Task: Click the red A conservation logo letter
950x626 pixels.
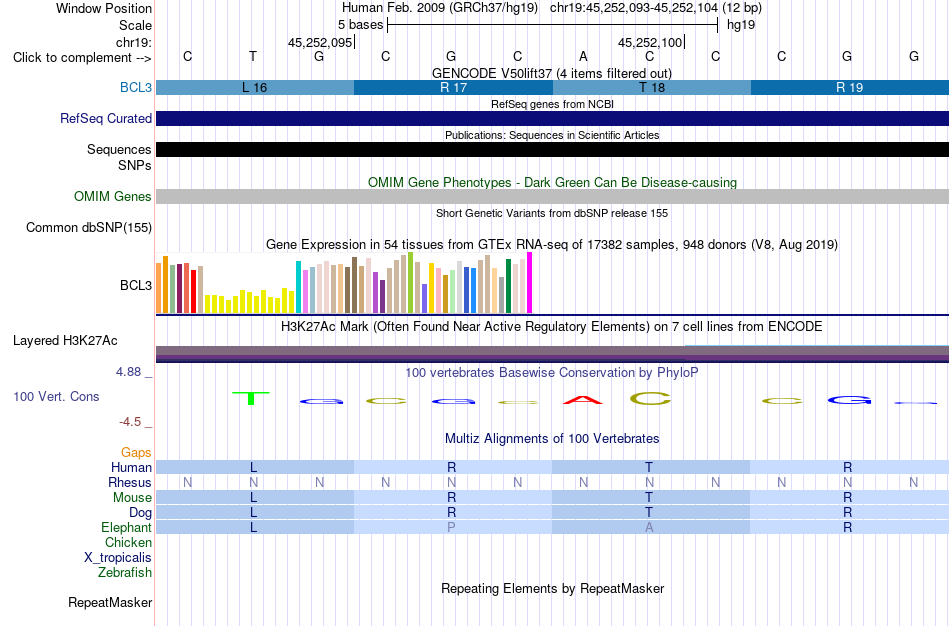Action: (583, 400)
